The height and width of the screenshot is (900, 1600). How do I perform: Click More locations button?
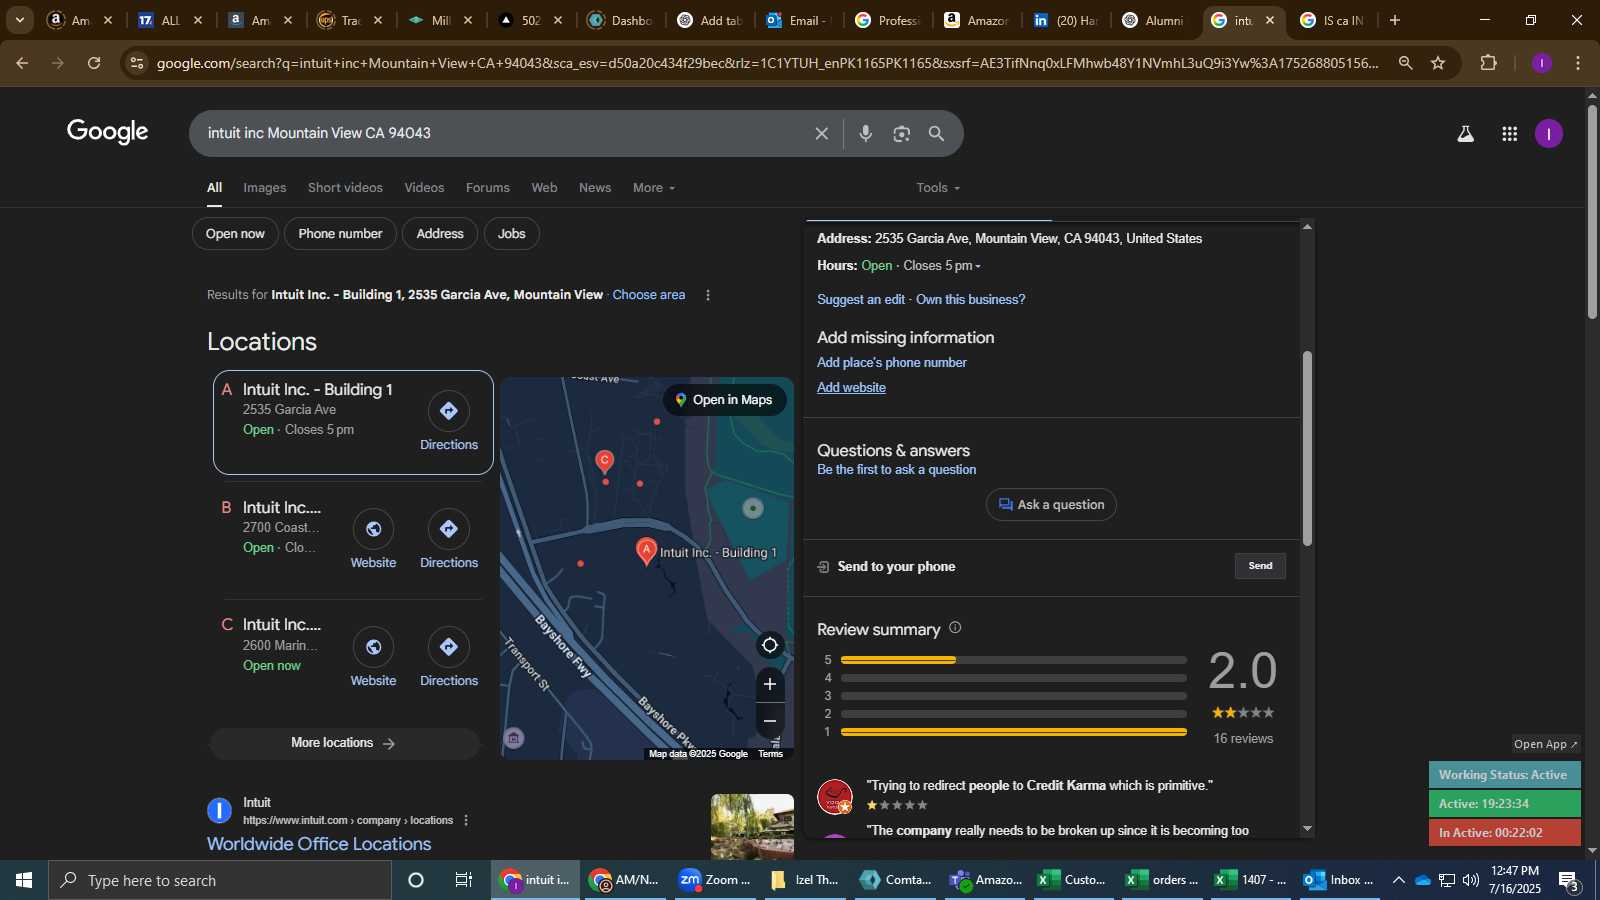point(344,743)
